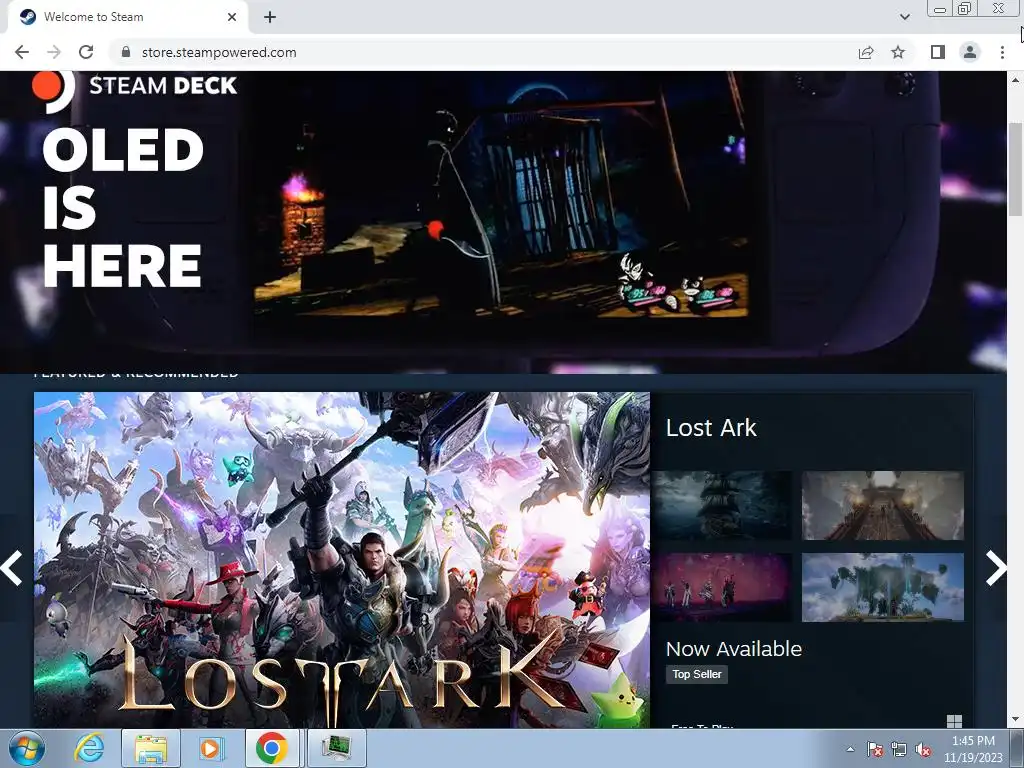Open the Chrome profile avatar menu
The height and width of the screenshot is (768, 1024).
point(970,52)
